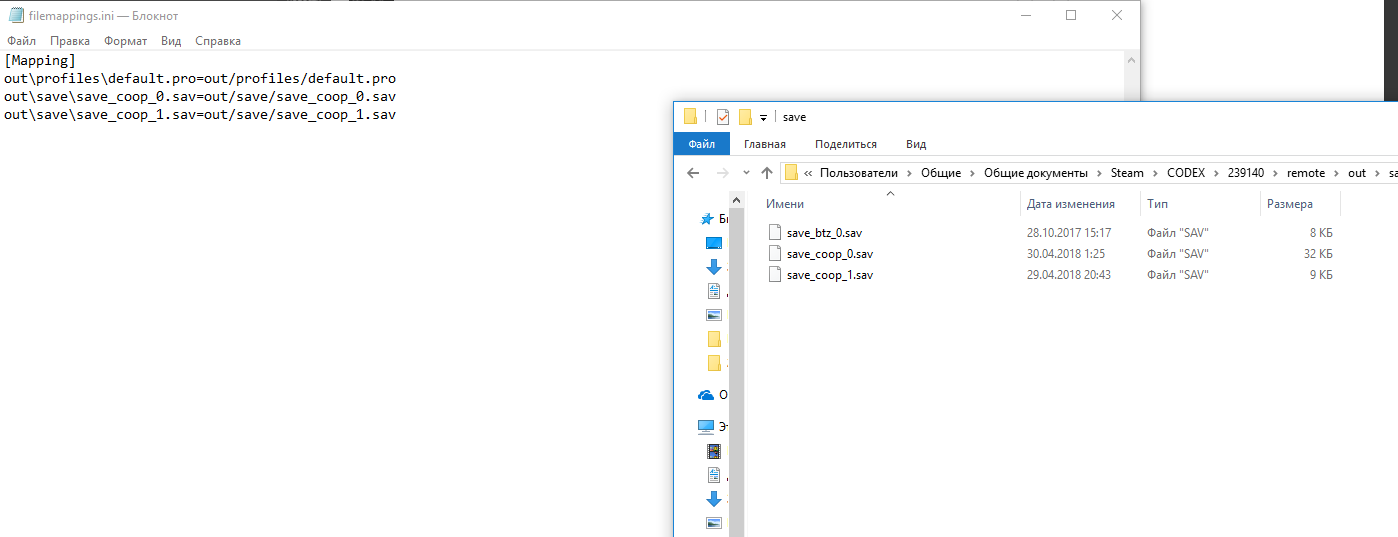Screen dimensions: 1398x537
Task: Click CODEX in the address bar path
Action: (x=1186, y=173)
